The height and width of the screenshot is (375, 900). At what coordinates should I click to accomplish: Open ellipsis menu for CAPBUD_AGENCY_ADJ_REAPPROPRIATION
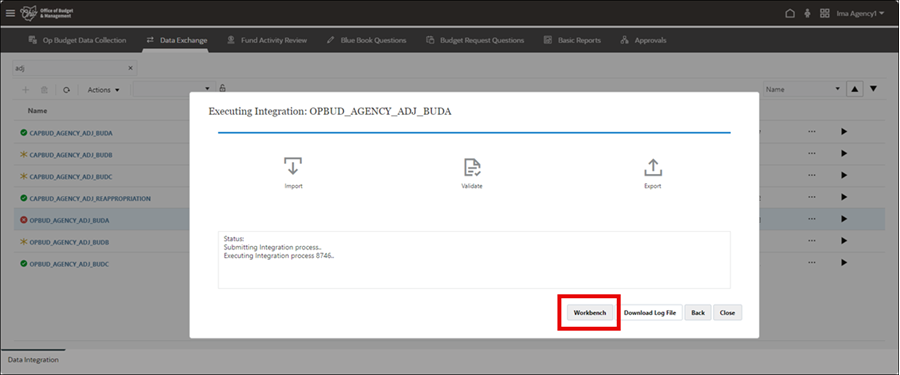coord(811,198)
